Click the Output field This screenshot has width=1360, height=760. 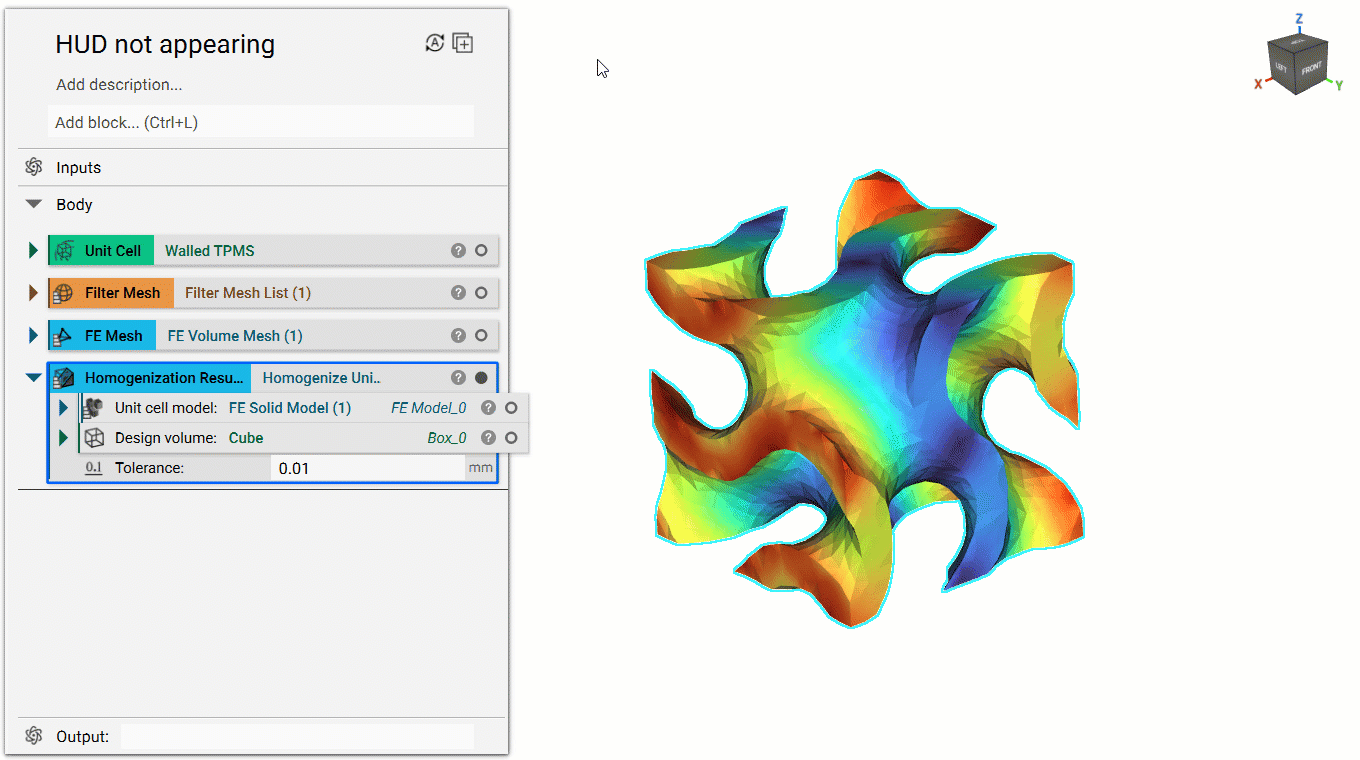tap(297, 736)
